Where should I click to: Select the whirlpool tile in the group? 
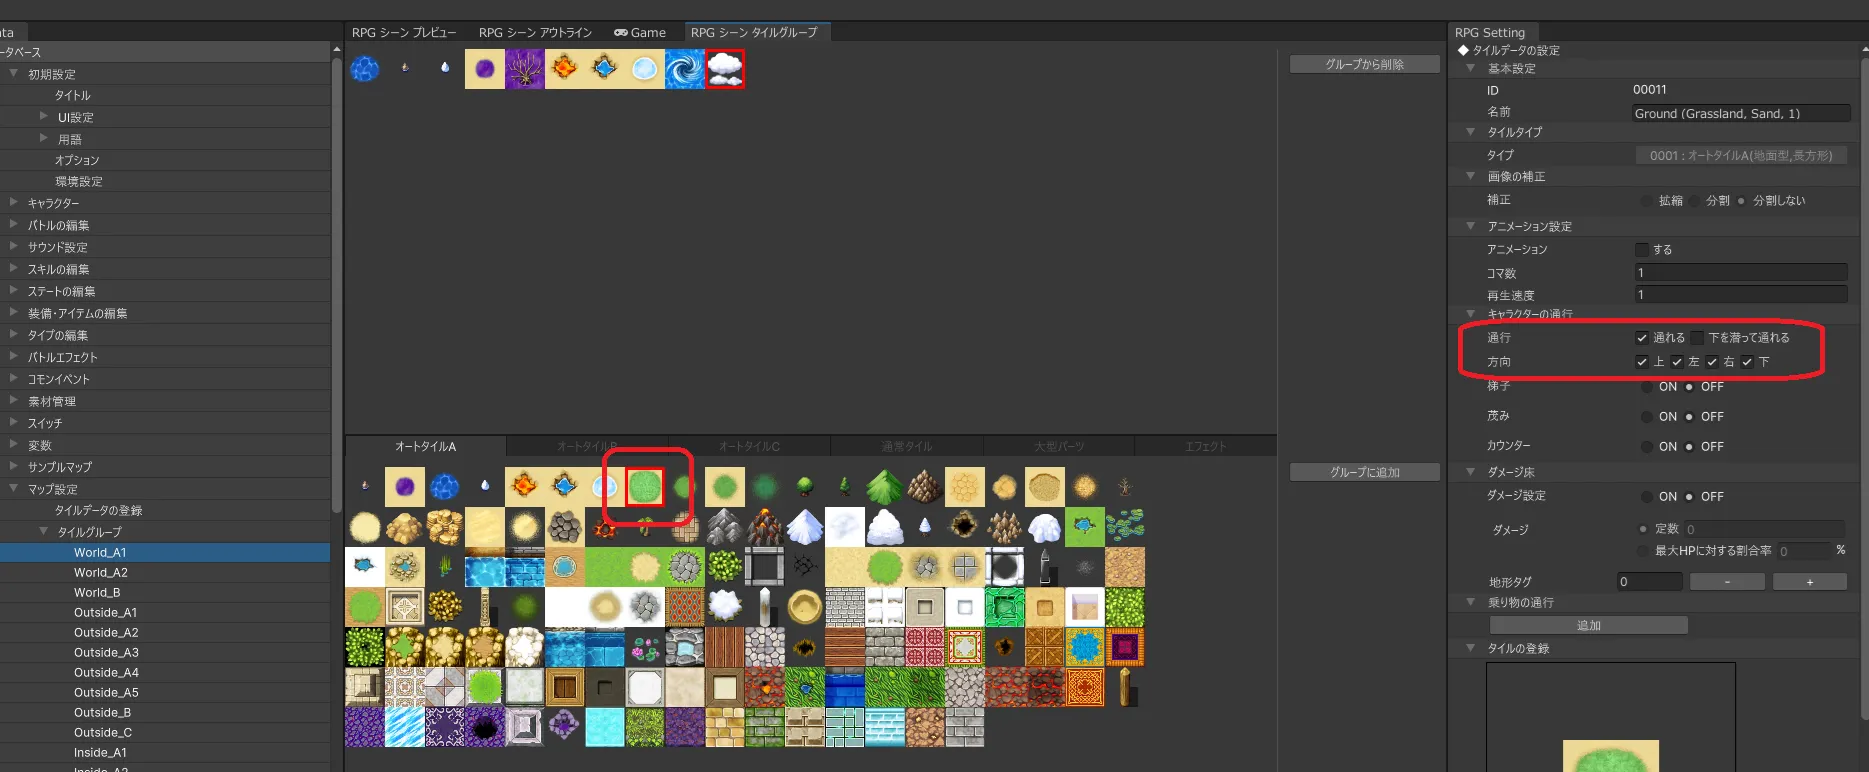[x=685, y=69]
